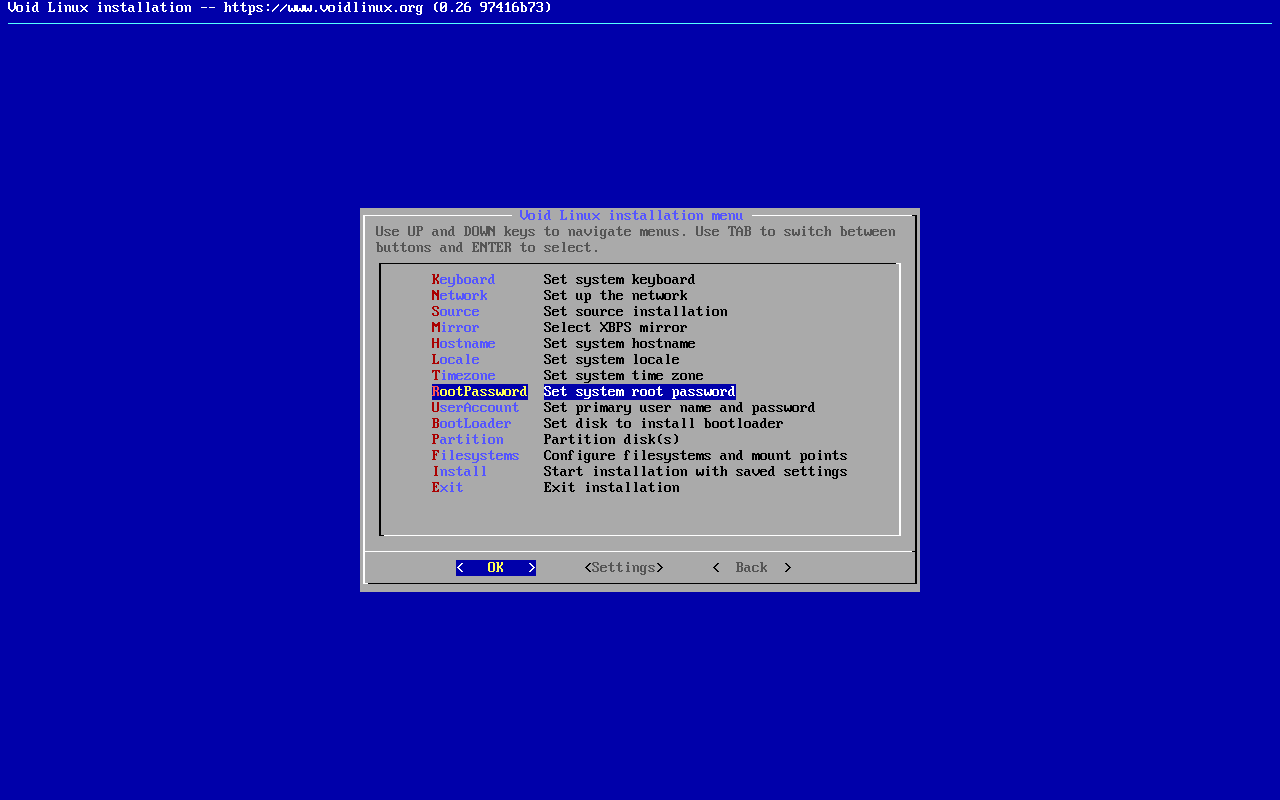Select the Mirror menu item
Image resolution: width=1280 pixels, height=800 pixels.
[456, 328]
